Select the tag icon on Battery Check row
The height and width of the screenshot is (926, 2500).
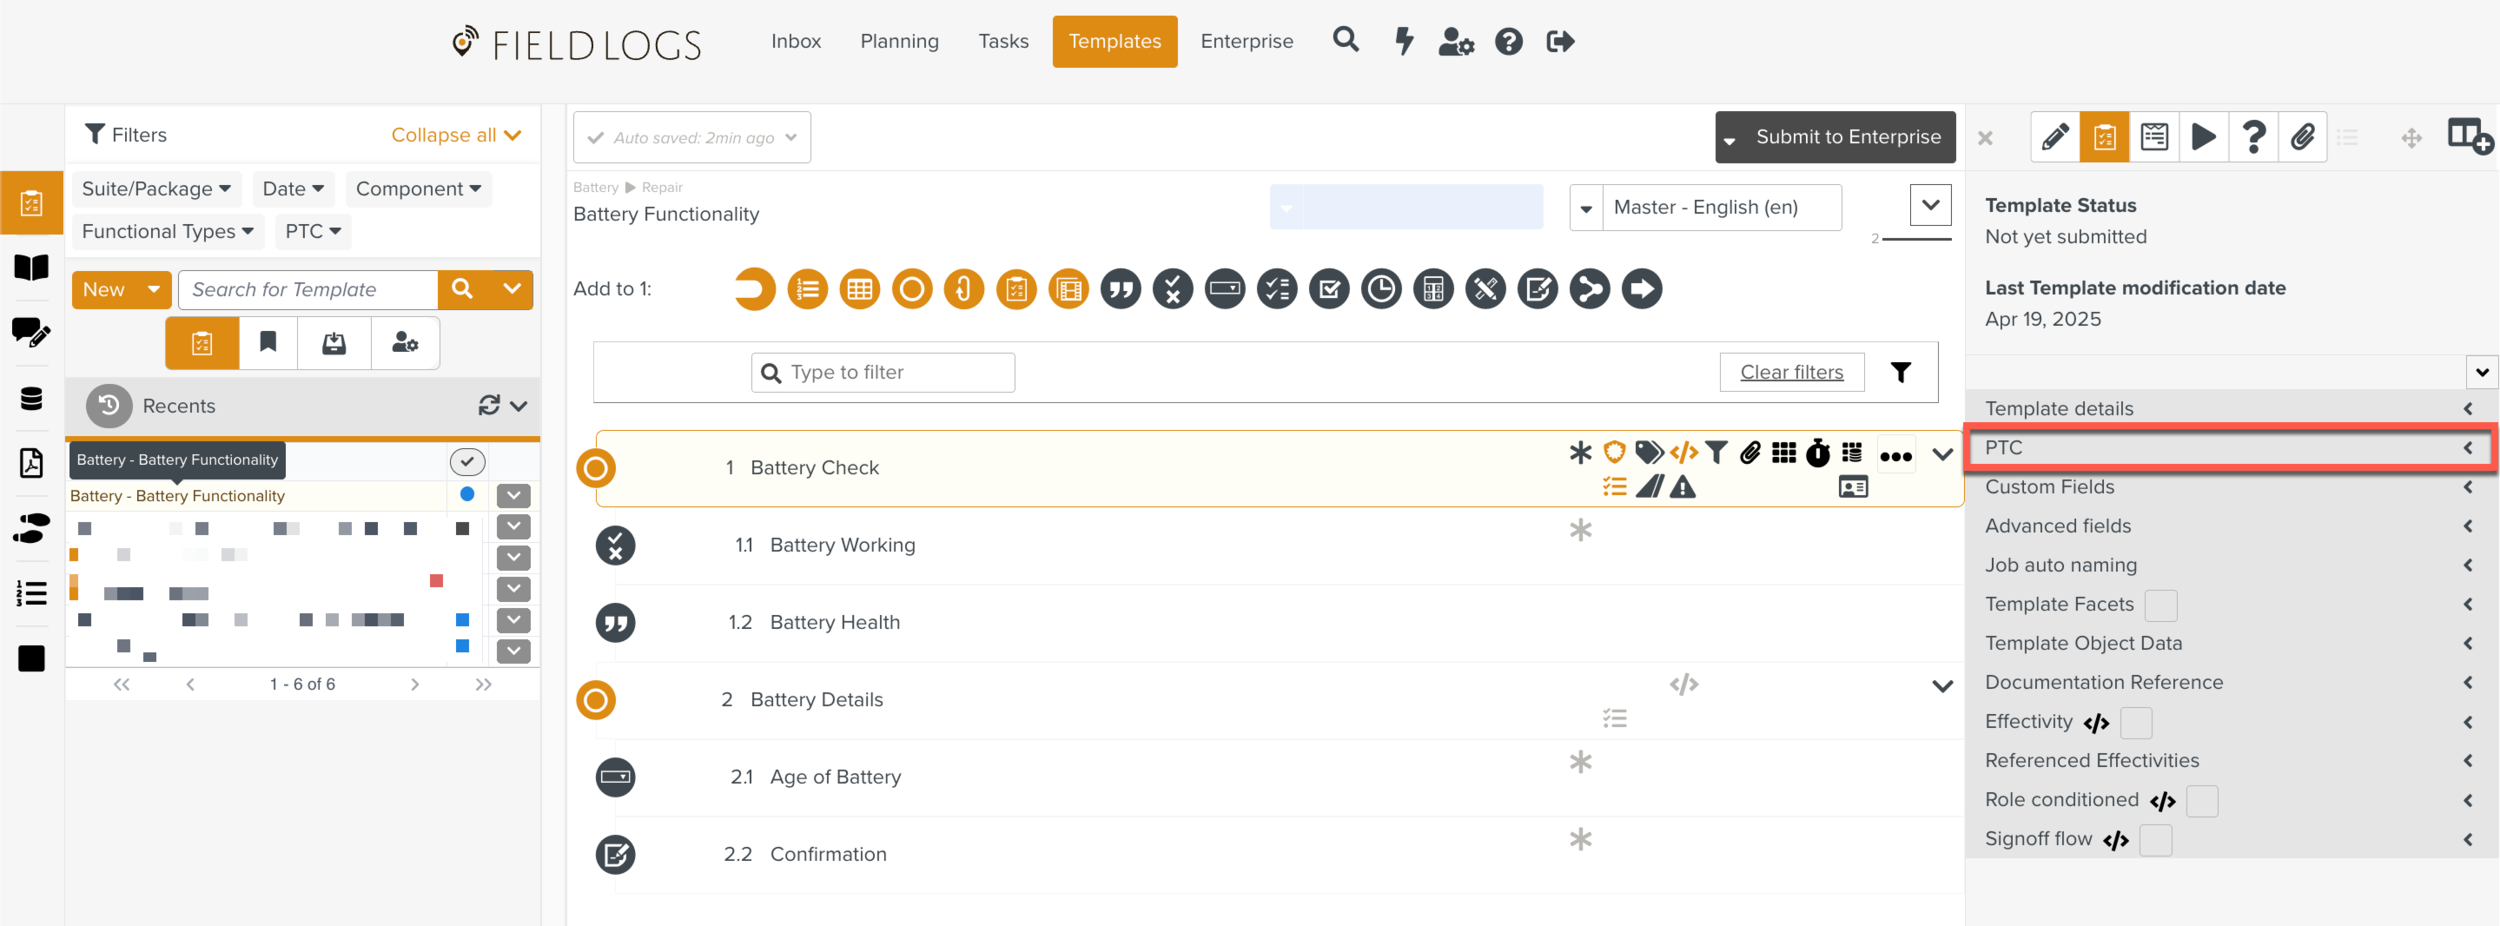[1650, 452]
